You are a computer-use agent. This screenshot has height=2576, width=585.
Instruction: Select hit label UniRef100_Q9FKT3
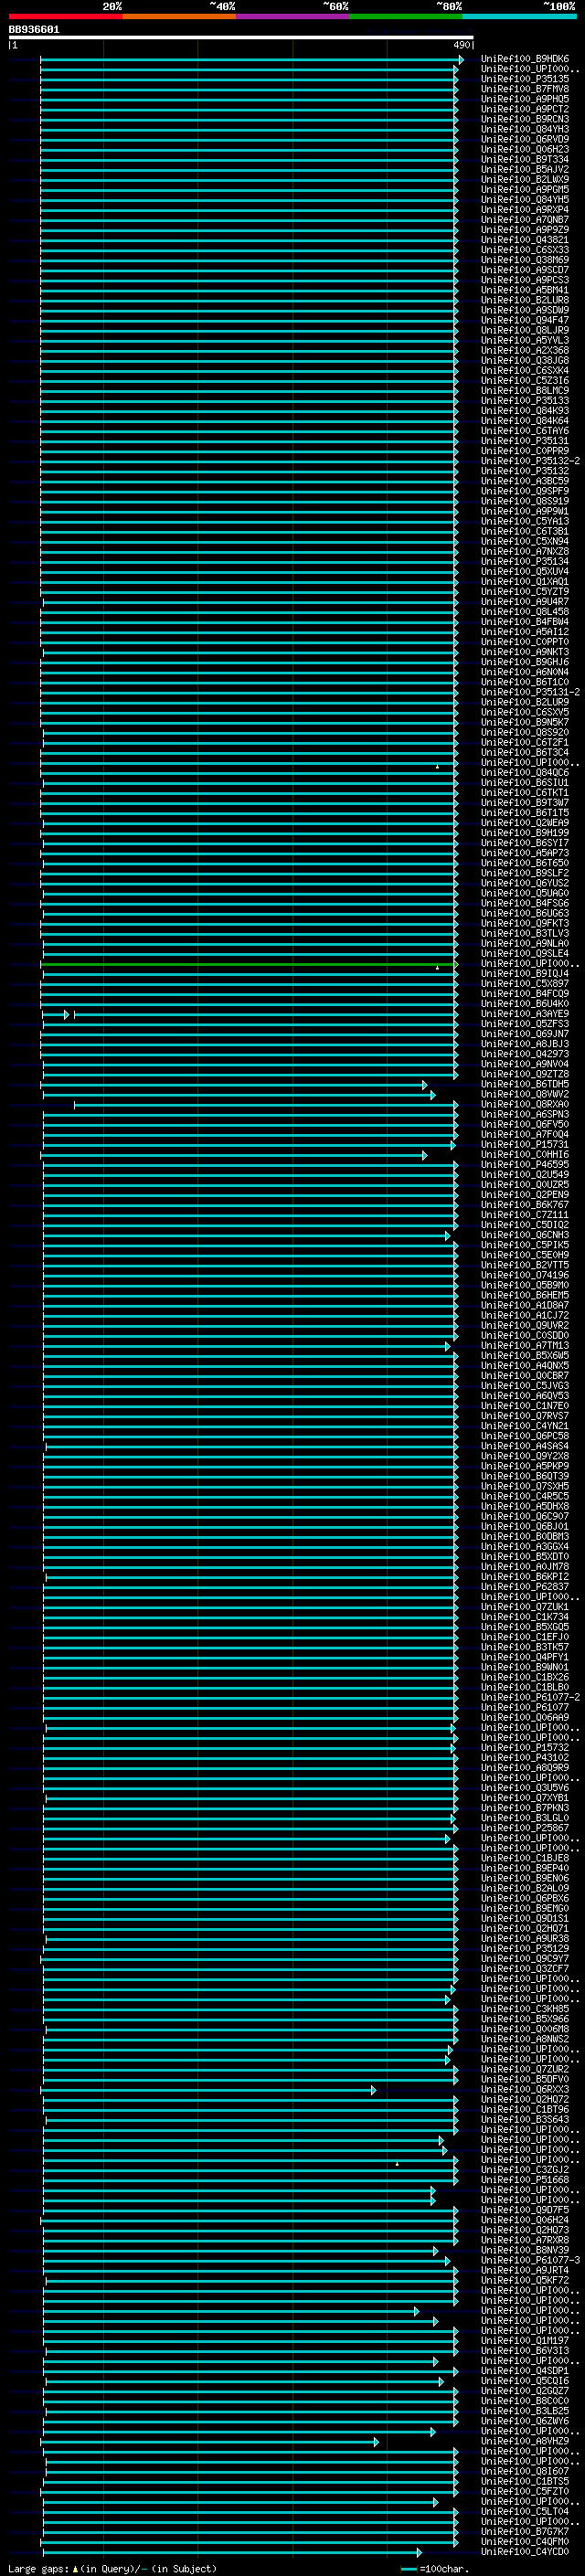(525, 924)
